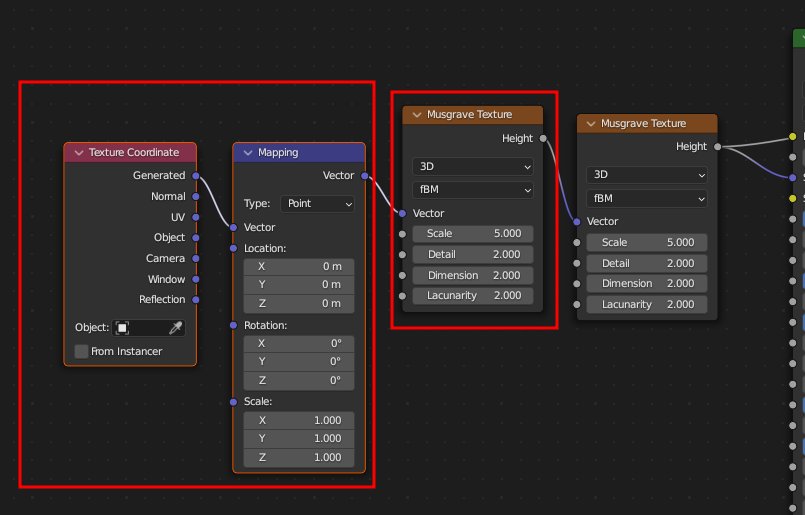
Task: Open the 3D dimensions dropdown in first Musgrave
Action: coord(473,166)
